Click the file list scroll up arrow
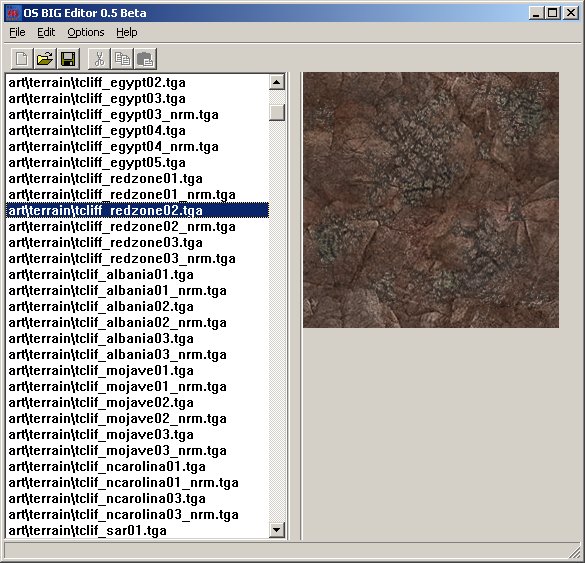585x563 pixels. click(277, 82)
